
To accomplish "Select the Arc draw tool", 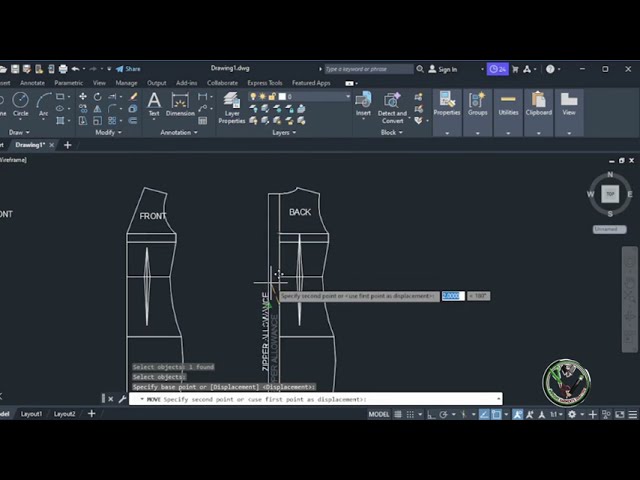I will (44, 104).
